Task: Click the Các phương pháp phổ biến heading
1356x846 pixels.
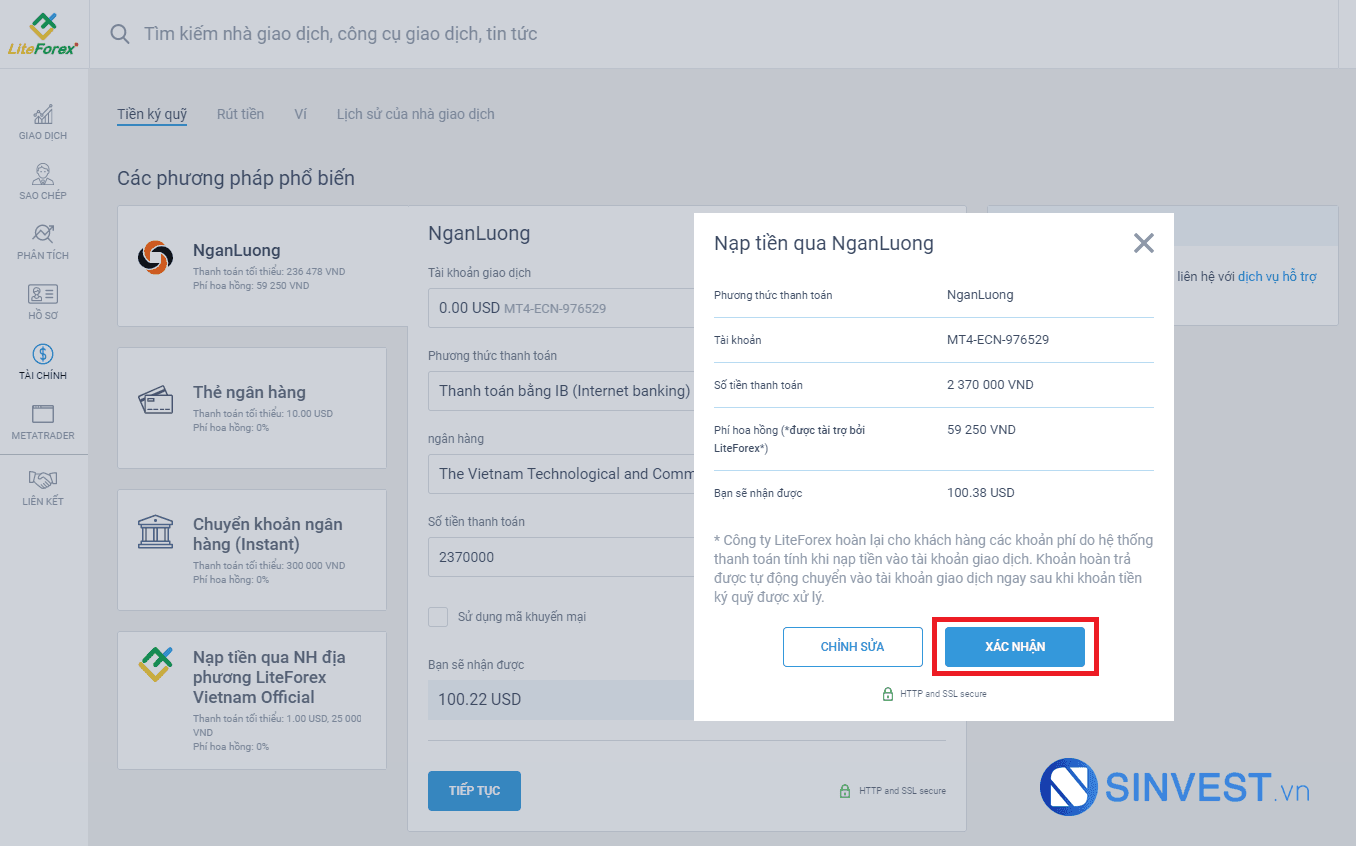Action: [x=236, y=178]
